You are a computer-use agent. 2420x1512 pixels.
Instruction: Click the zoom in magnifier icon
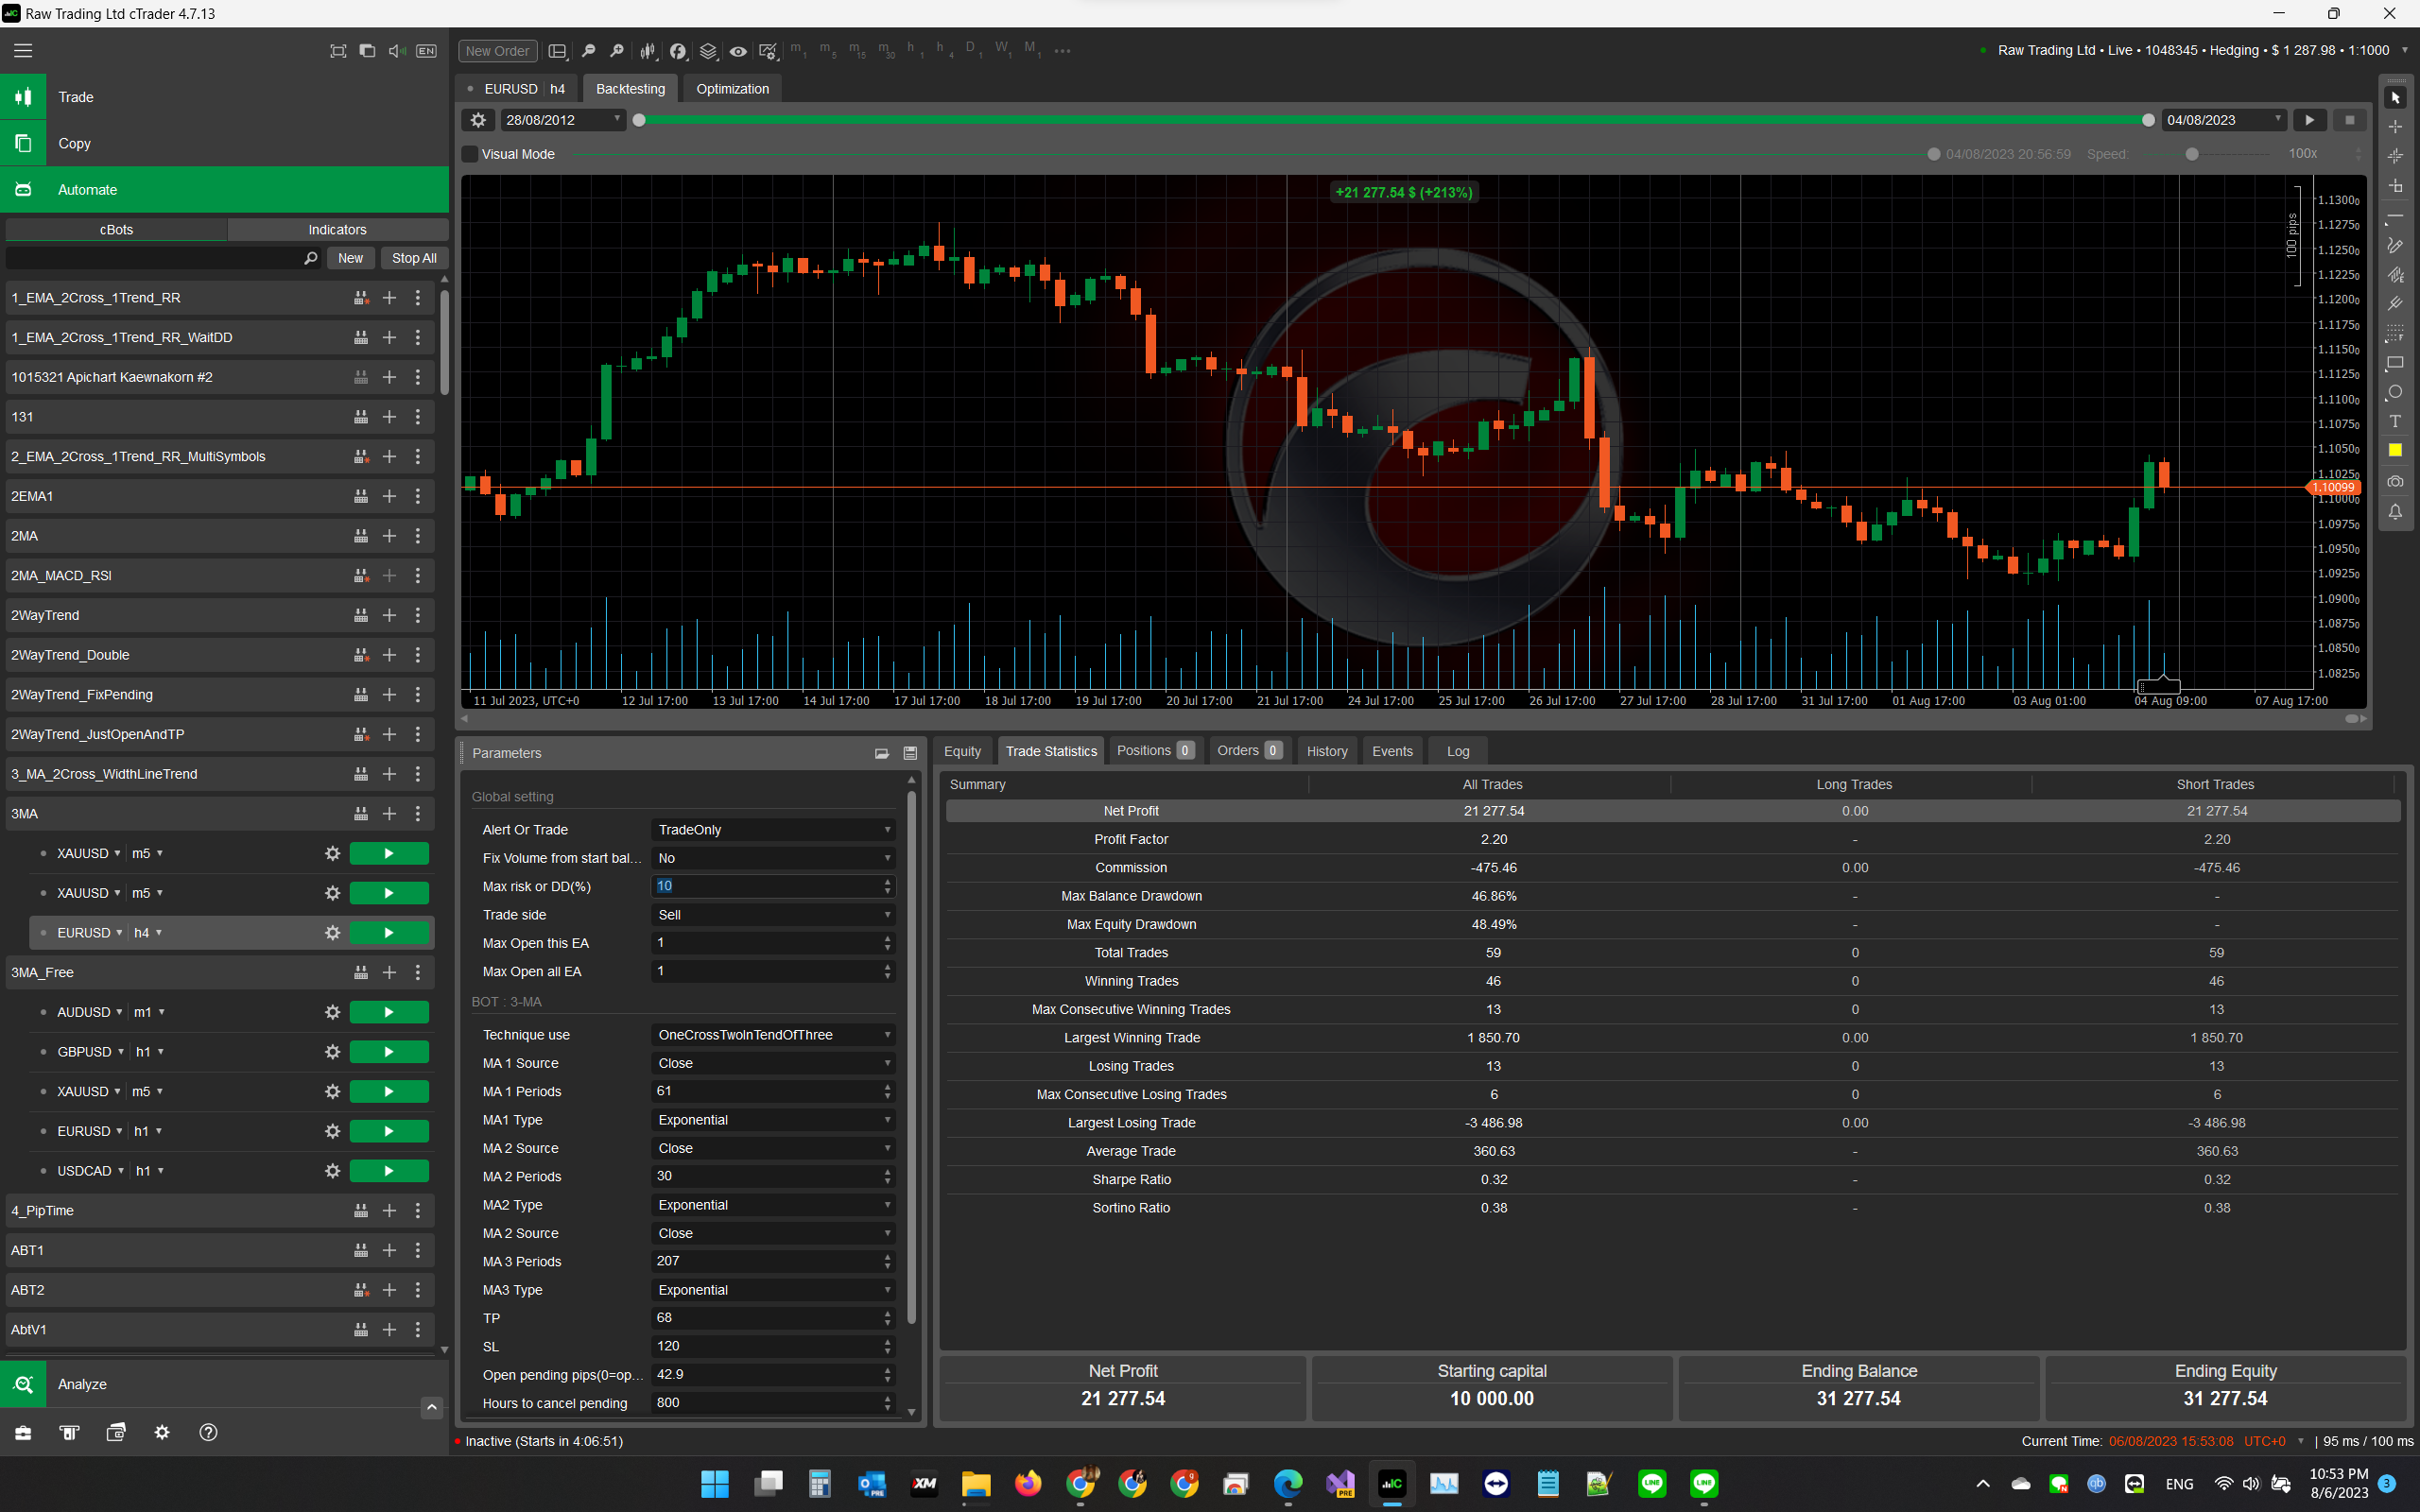pos(617,51)
